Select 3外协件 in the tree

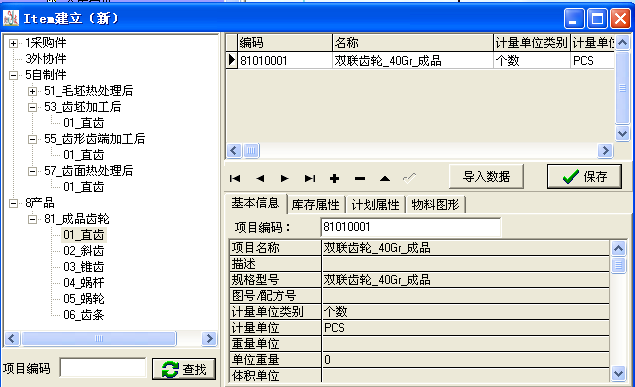tap(46, 59)
